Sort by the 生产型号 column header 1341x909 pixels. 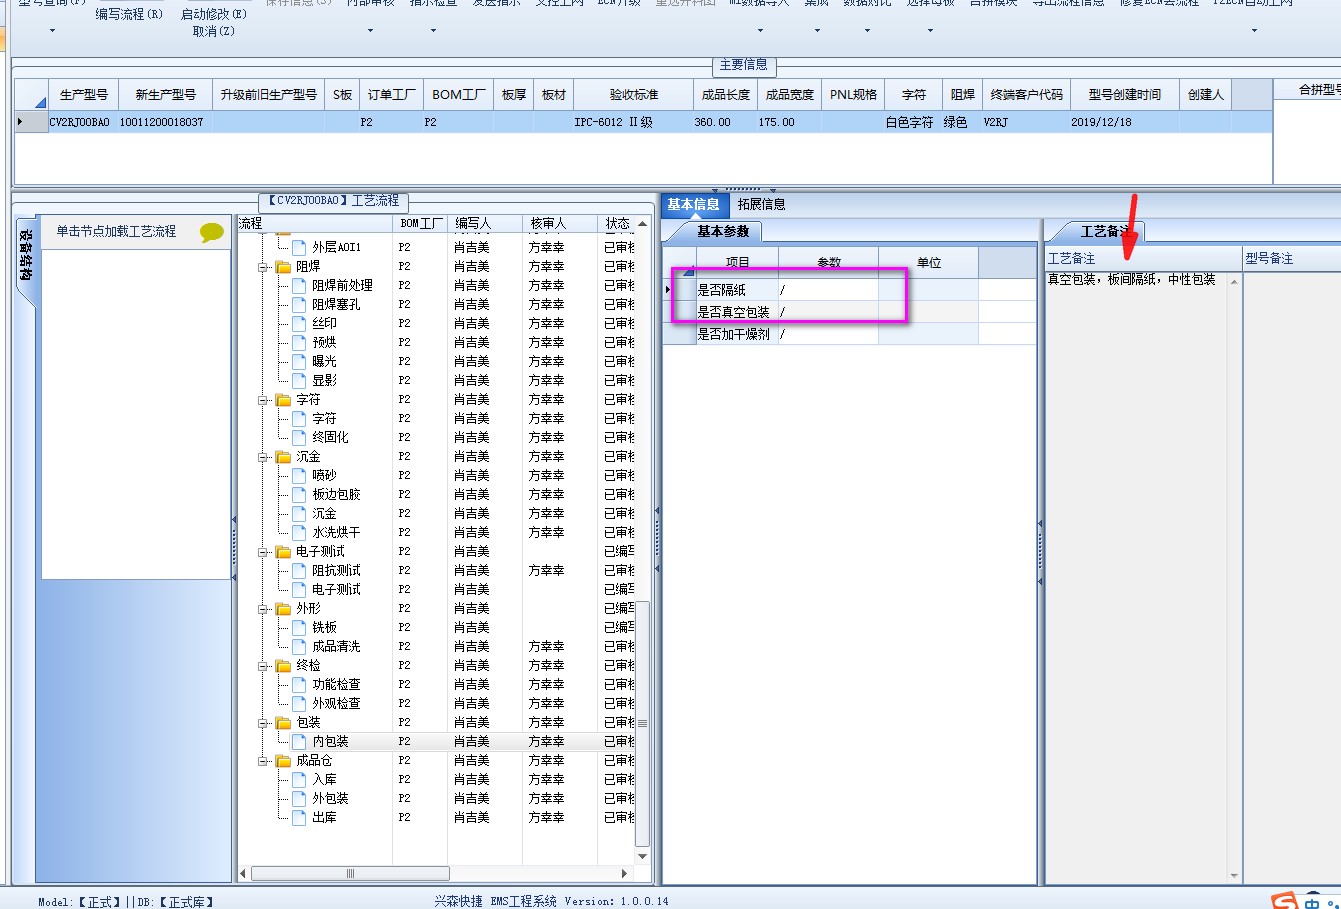[83, 95]
